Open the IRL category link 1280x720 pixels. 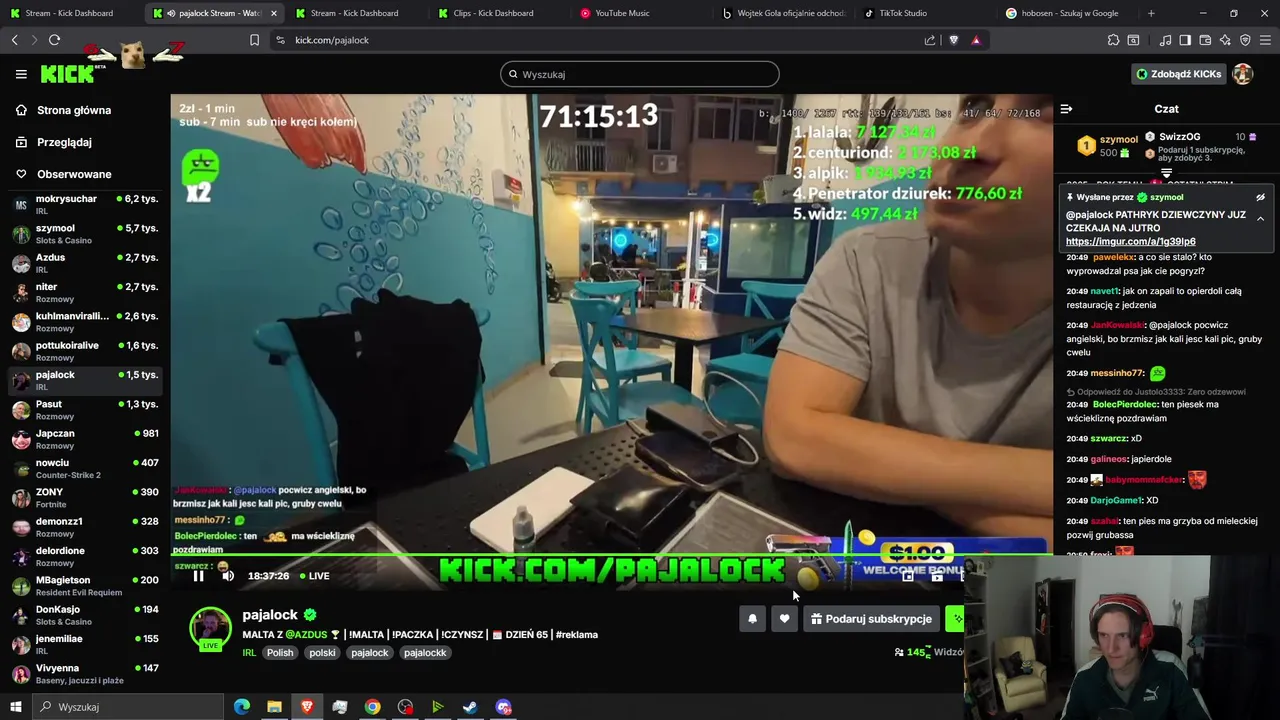249,653
